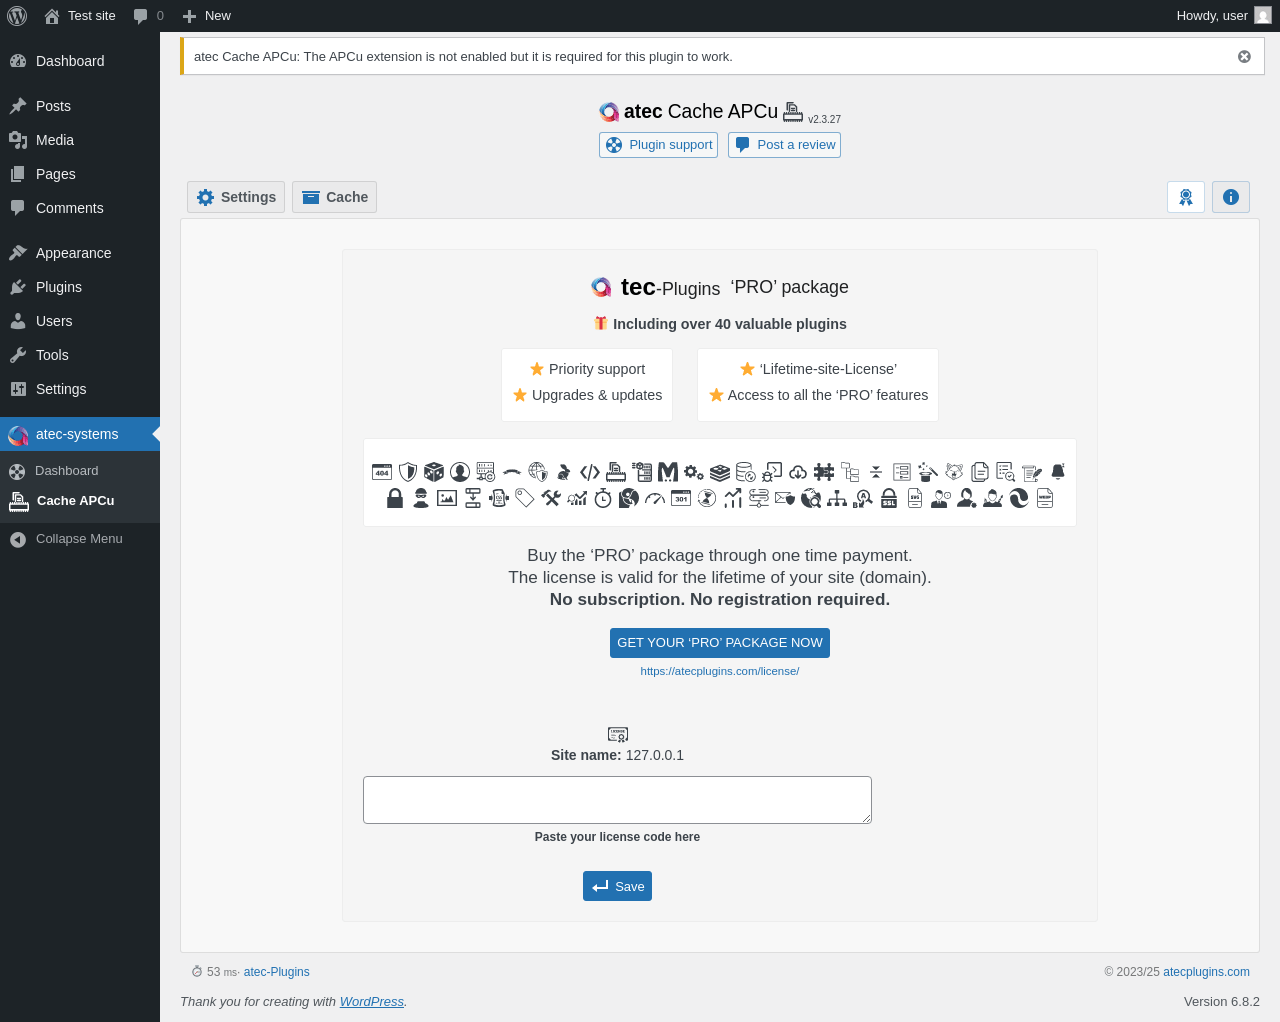Click the SVG file plugin icon

tap(915, 498)
